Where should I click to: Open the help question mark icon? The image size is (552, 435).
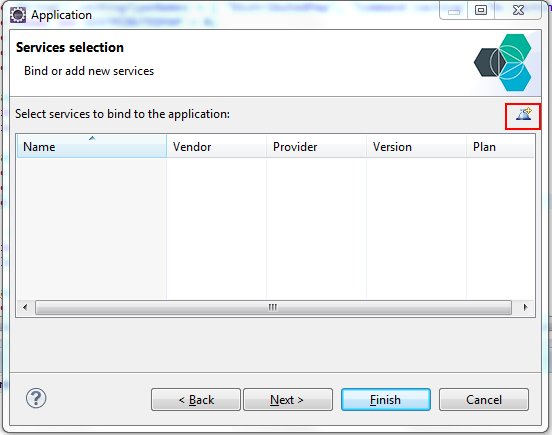coord(36,398)
